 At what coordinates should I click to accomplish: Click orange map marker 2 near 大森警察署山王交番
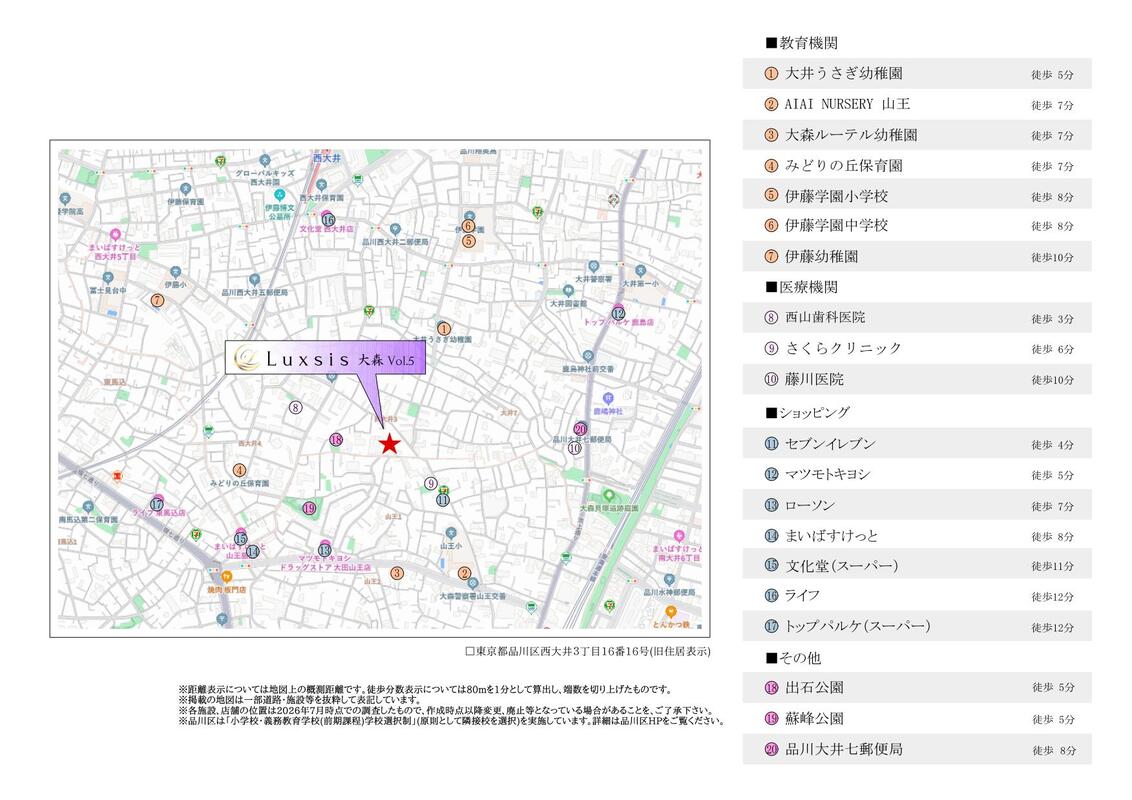click(464, 573)
